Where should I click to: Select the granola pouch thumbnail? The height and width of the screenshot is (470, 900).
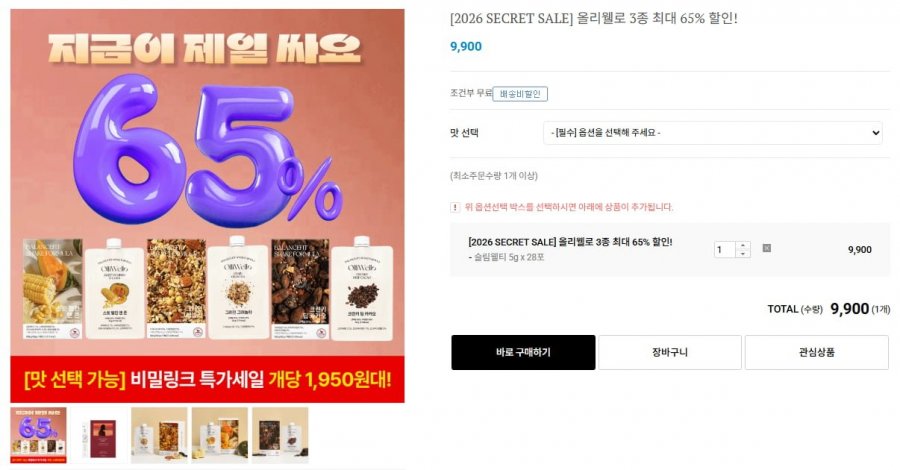coord(159,436)
